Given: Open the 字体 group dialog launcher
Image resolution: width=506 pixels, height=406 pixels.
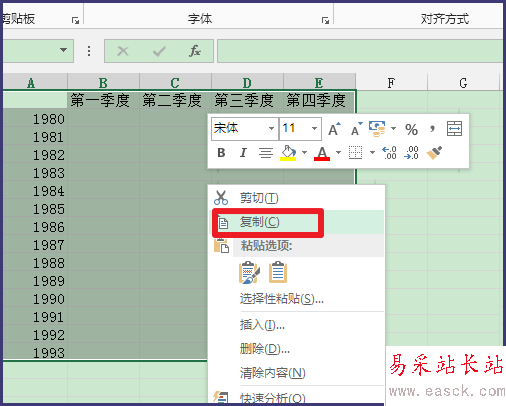Looking at the screenshot, I should pyautogui.click(x=325, y=21).
